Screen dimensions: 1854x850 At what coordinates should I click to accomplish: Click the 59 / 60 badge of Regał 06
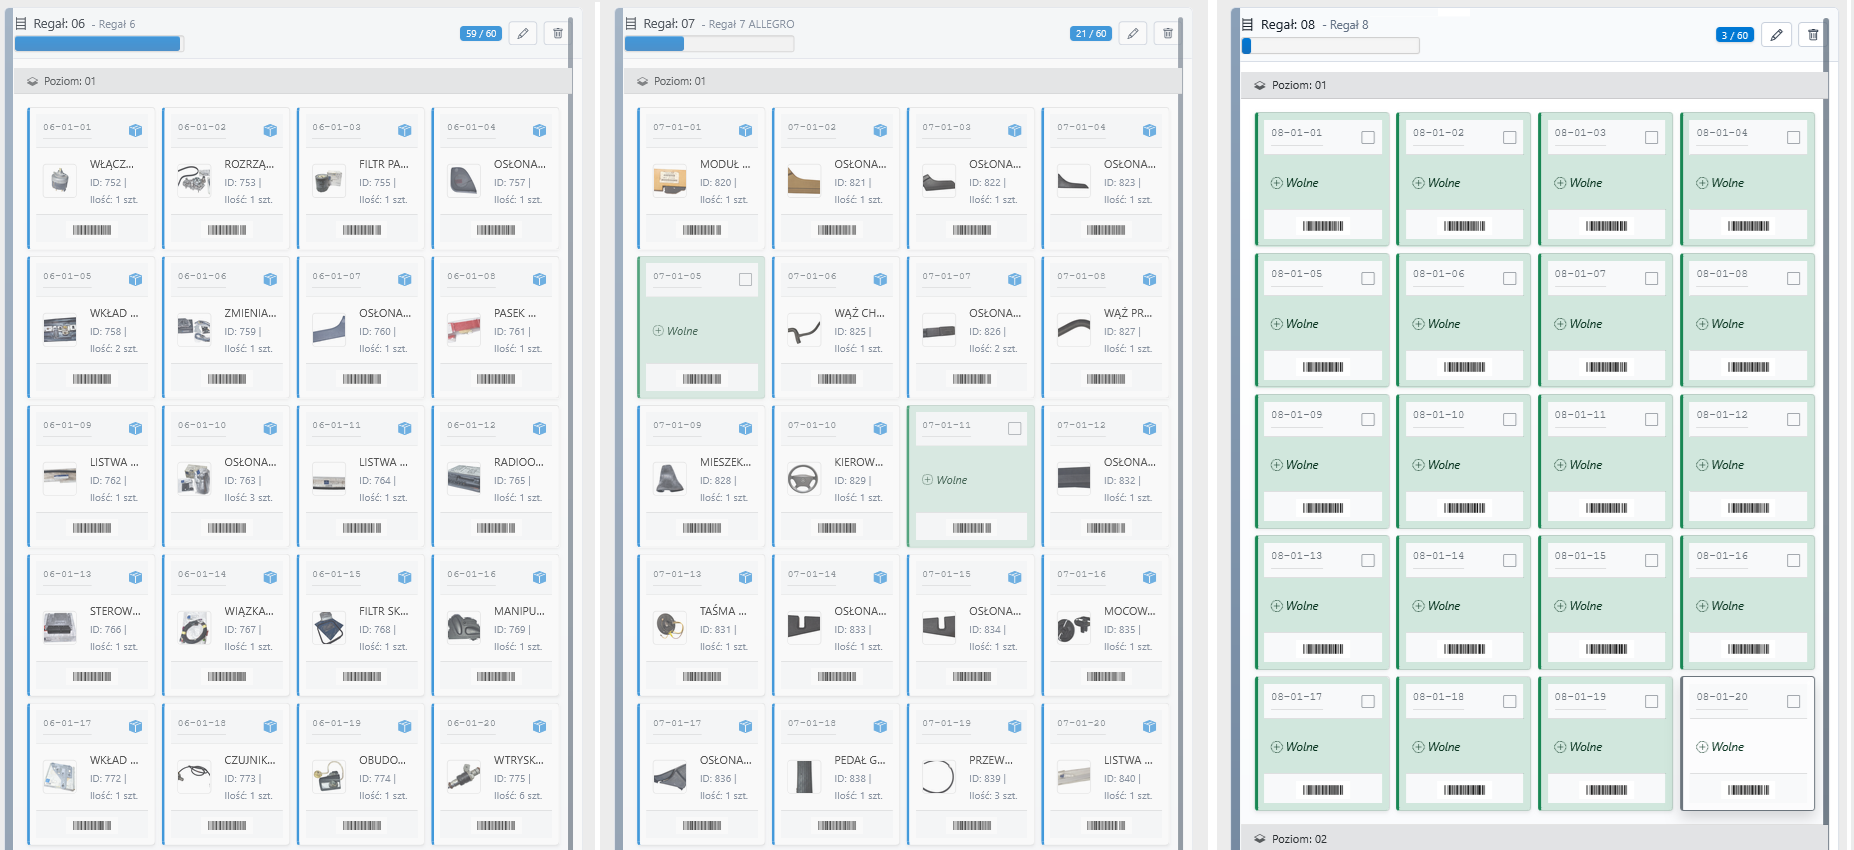[481, 33]
